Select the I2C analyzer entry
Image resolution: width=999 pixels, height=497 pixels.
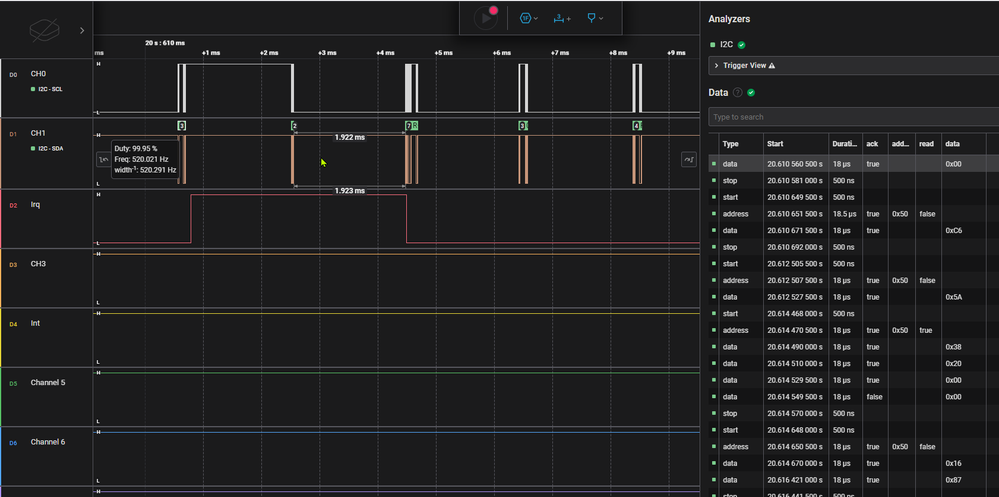(x=726, y=45)
